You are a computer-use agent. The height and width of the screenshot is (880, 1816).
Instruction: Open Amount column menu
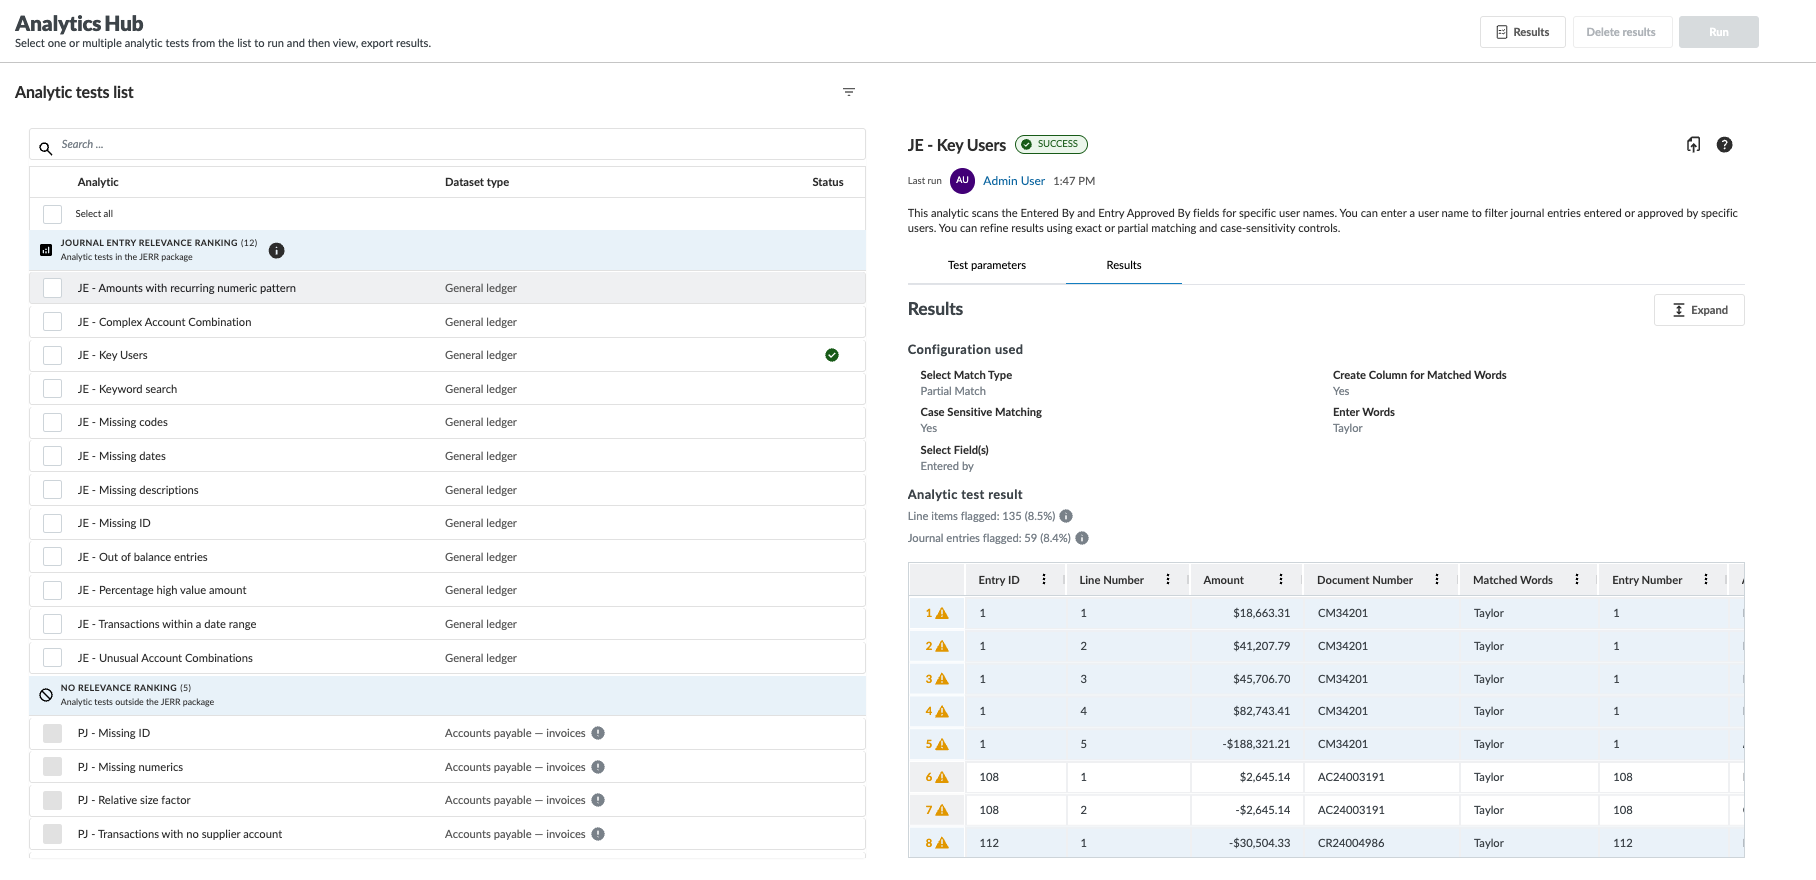[1281, 579]
